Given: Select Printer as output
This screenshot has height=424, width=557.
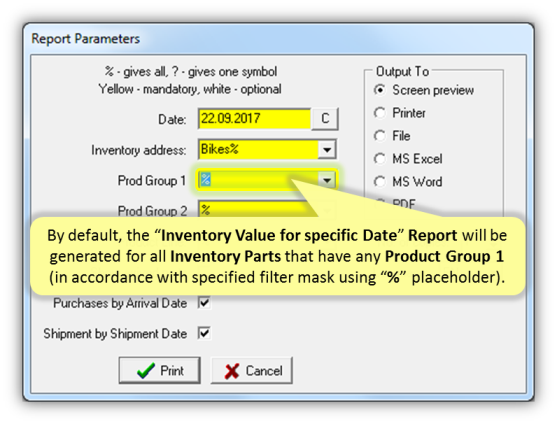Looking at the screenshot, I should 380,113.
